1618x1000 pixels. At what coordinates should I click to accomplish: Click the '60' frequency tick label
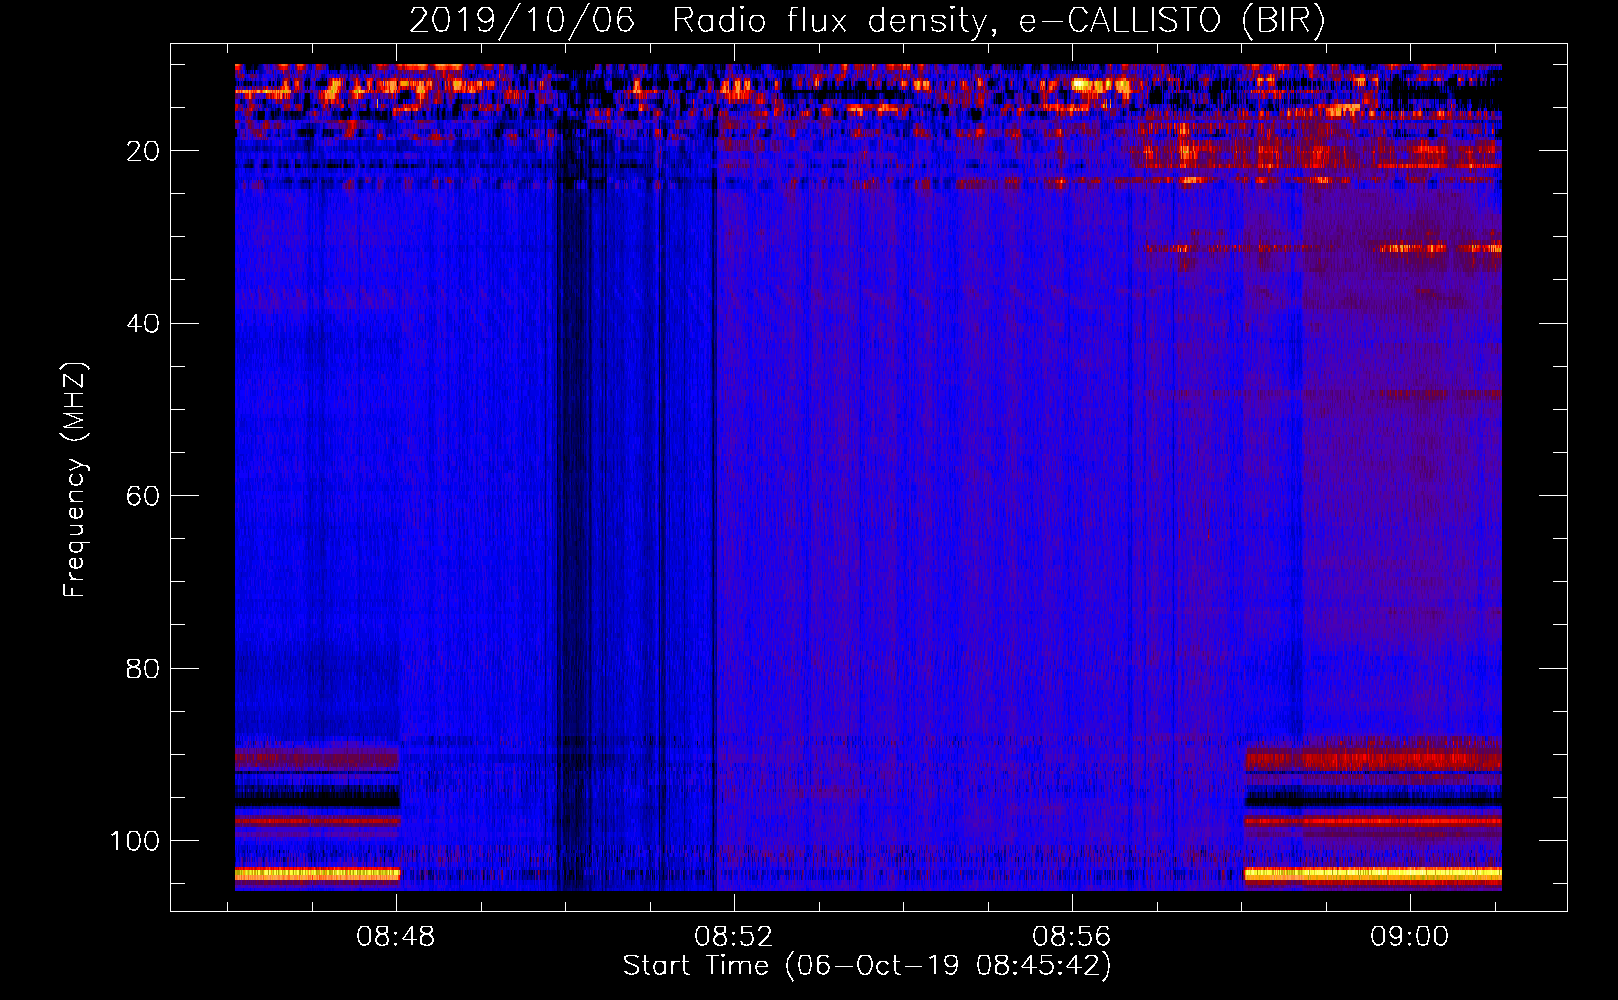point(143,496)
